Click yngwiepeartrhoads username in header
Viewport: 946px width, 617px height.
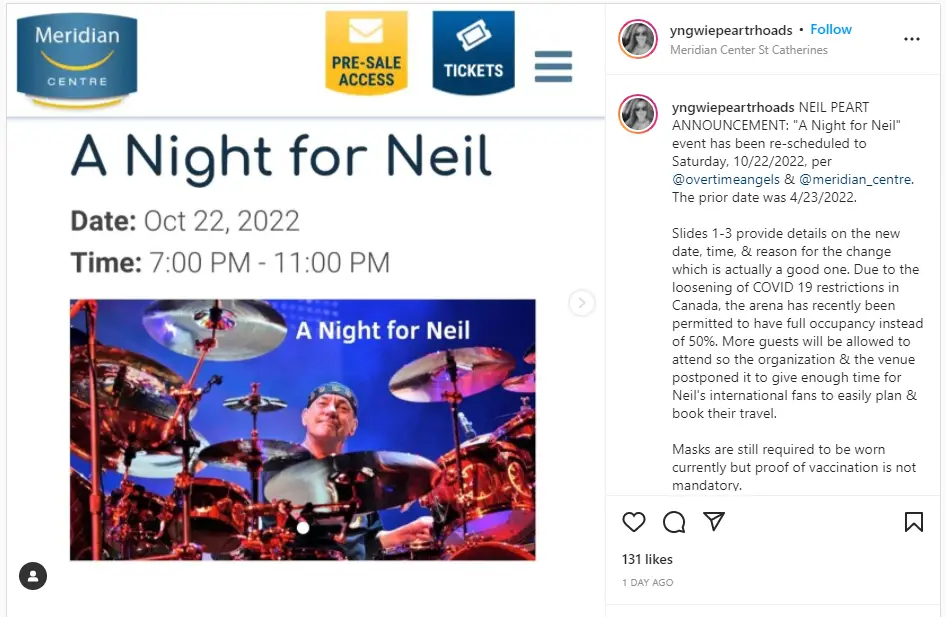click(x=731, y=30)
